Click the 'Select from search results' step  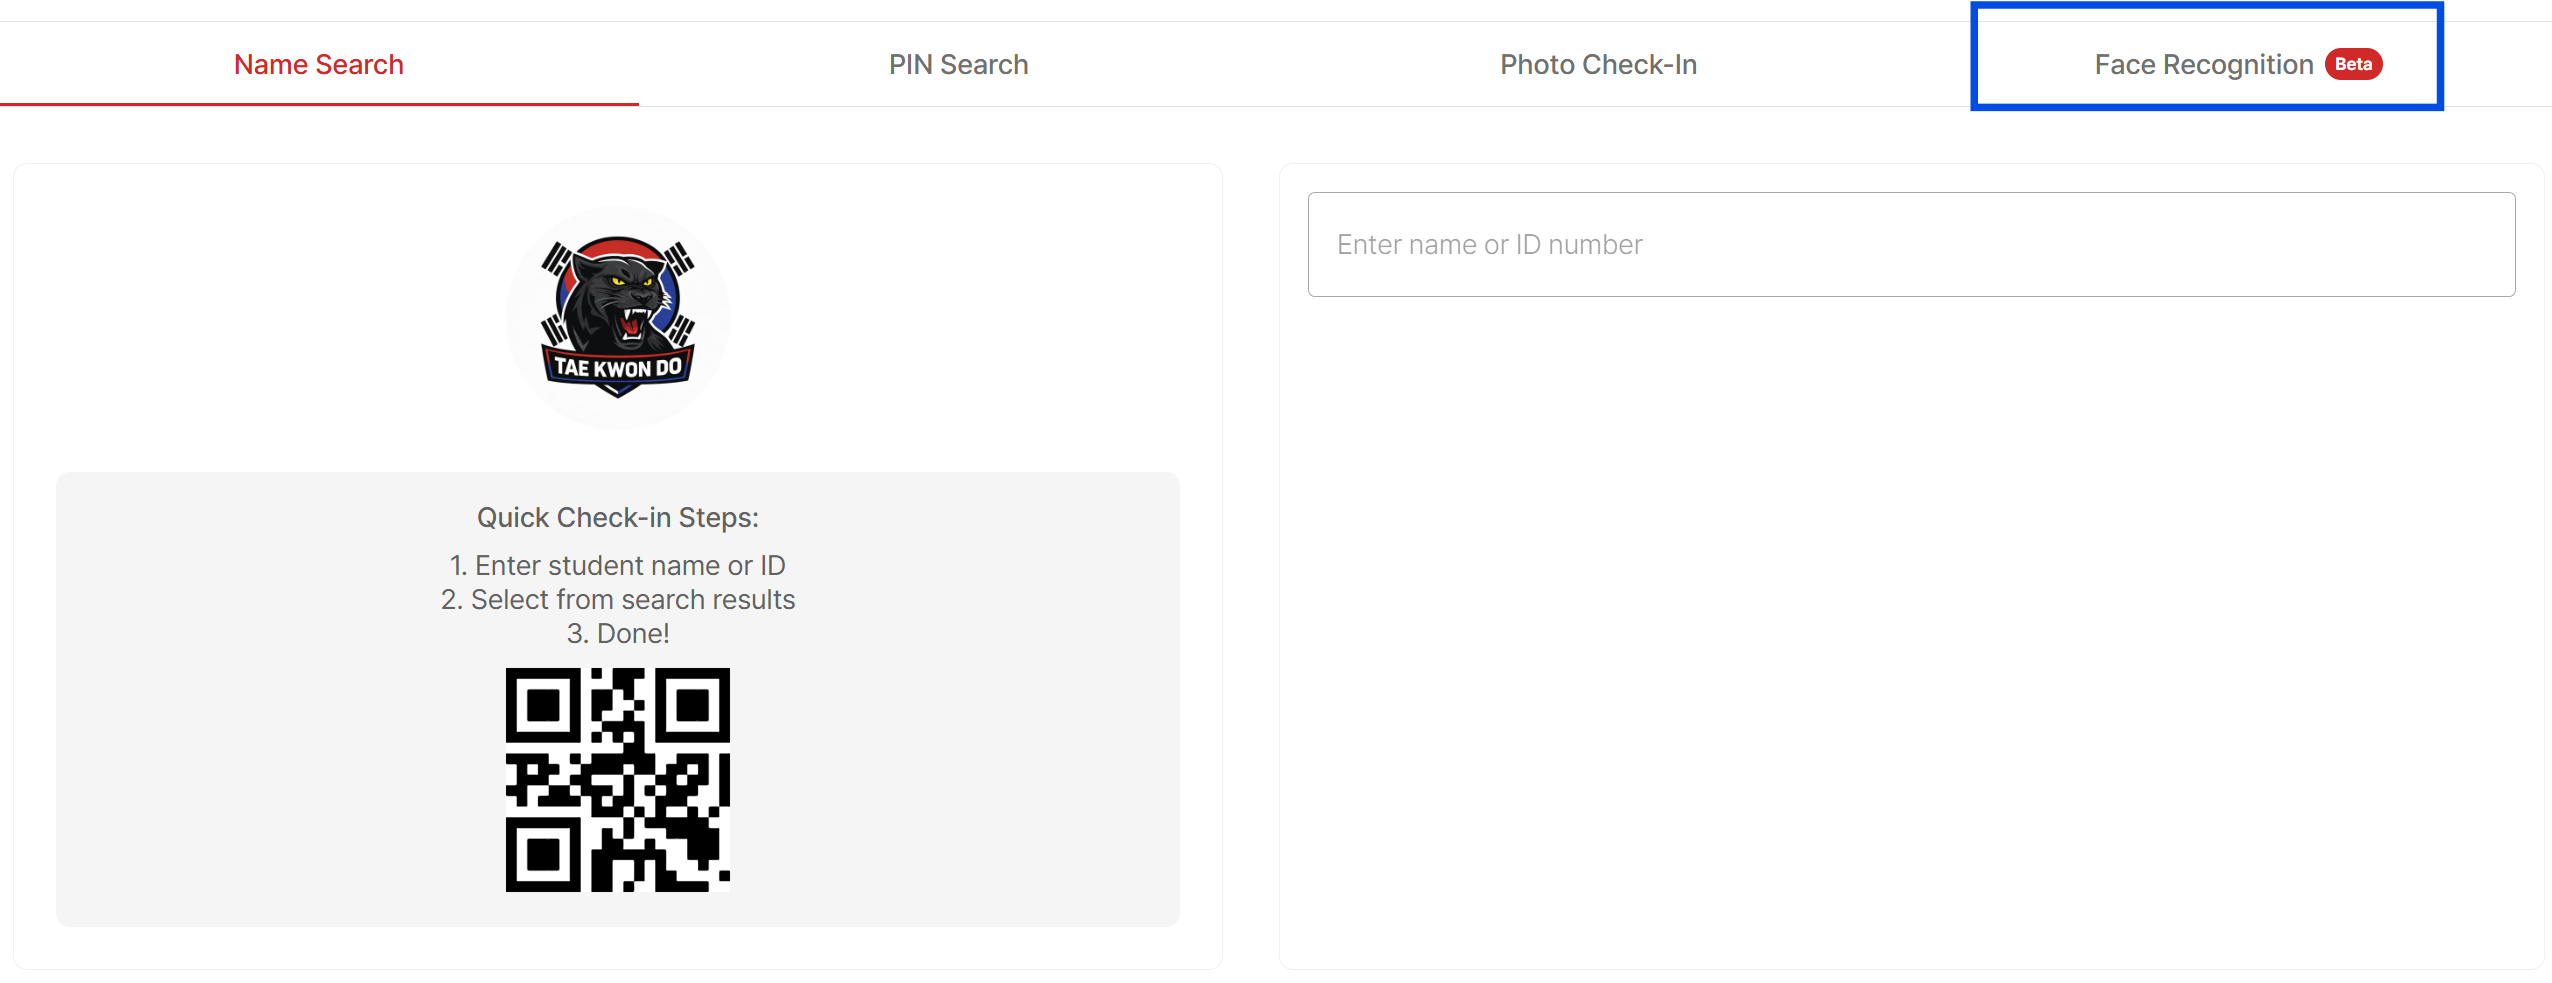[x=618, y=599]
